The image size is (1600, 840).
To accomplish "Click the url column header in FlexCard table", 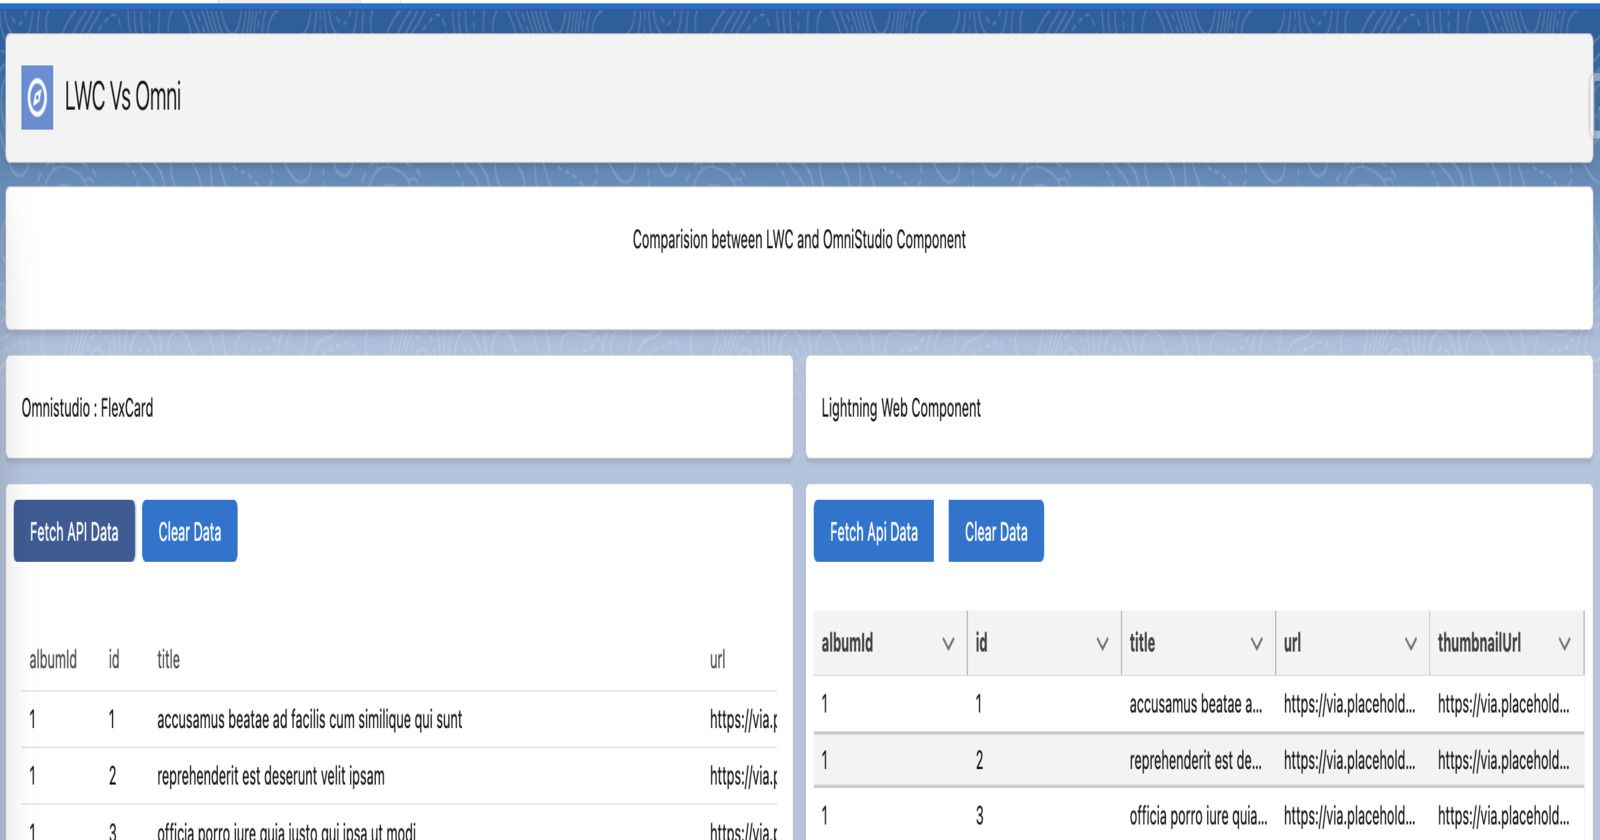I will (717, 659).
